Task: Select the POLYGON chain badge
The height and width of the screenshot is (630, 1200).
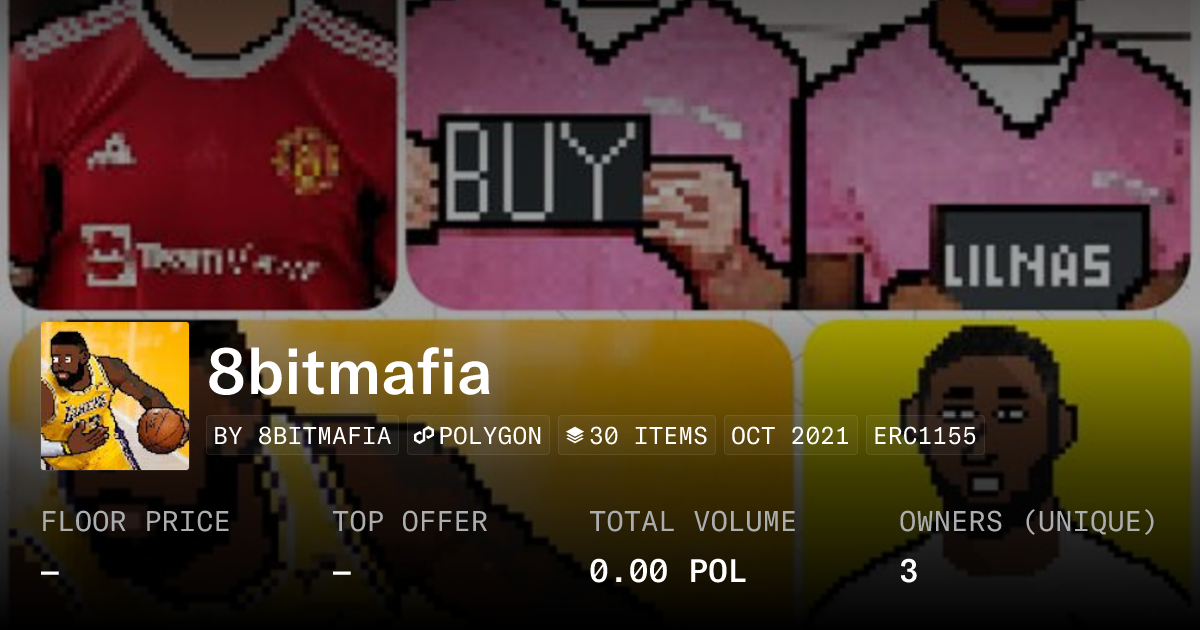Action: coord(478,436)
